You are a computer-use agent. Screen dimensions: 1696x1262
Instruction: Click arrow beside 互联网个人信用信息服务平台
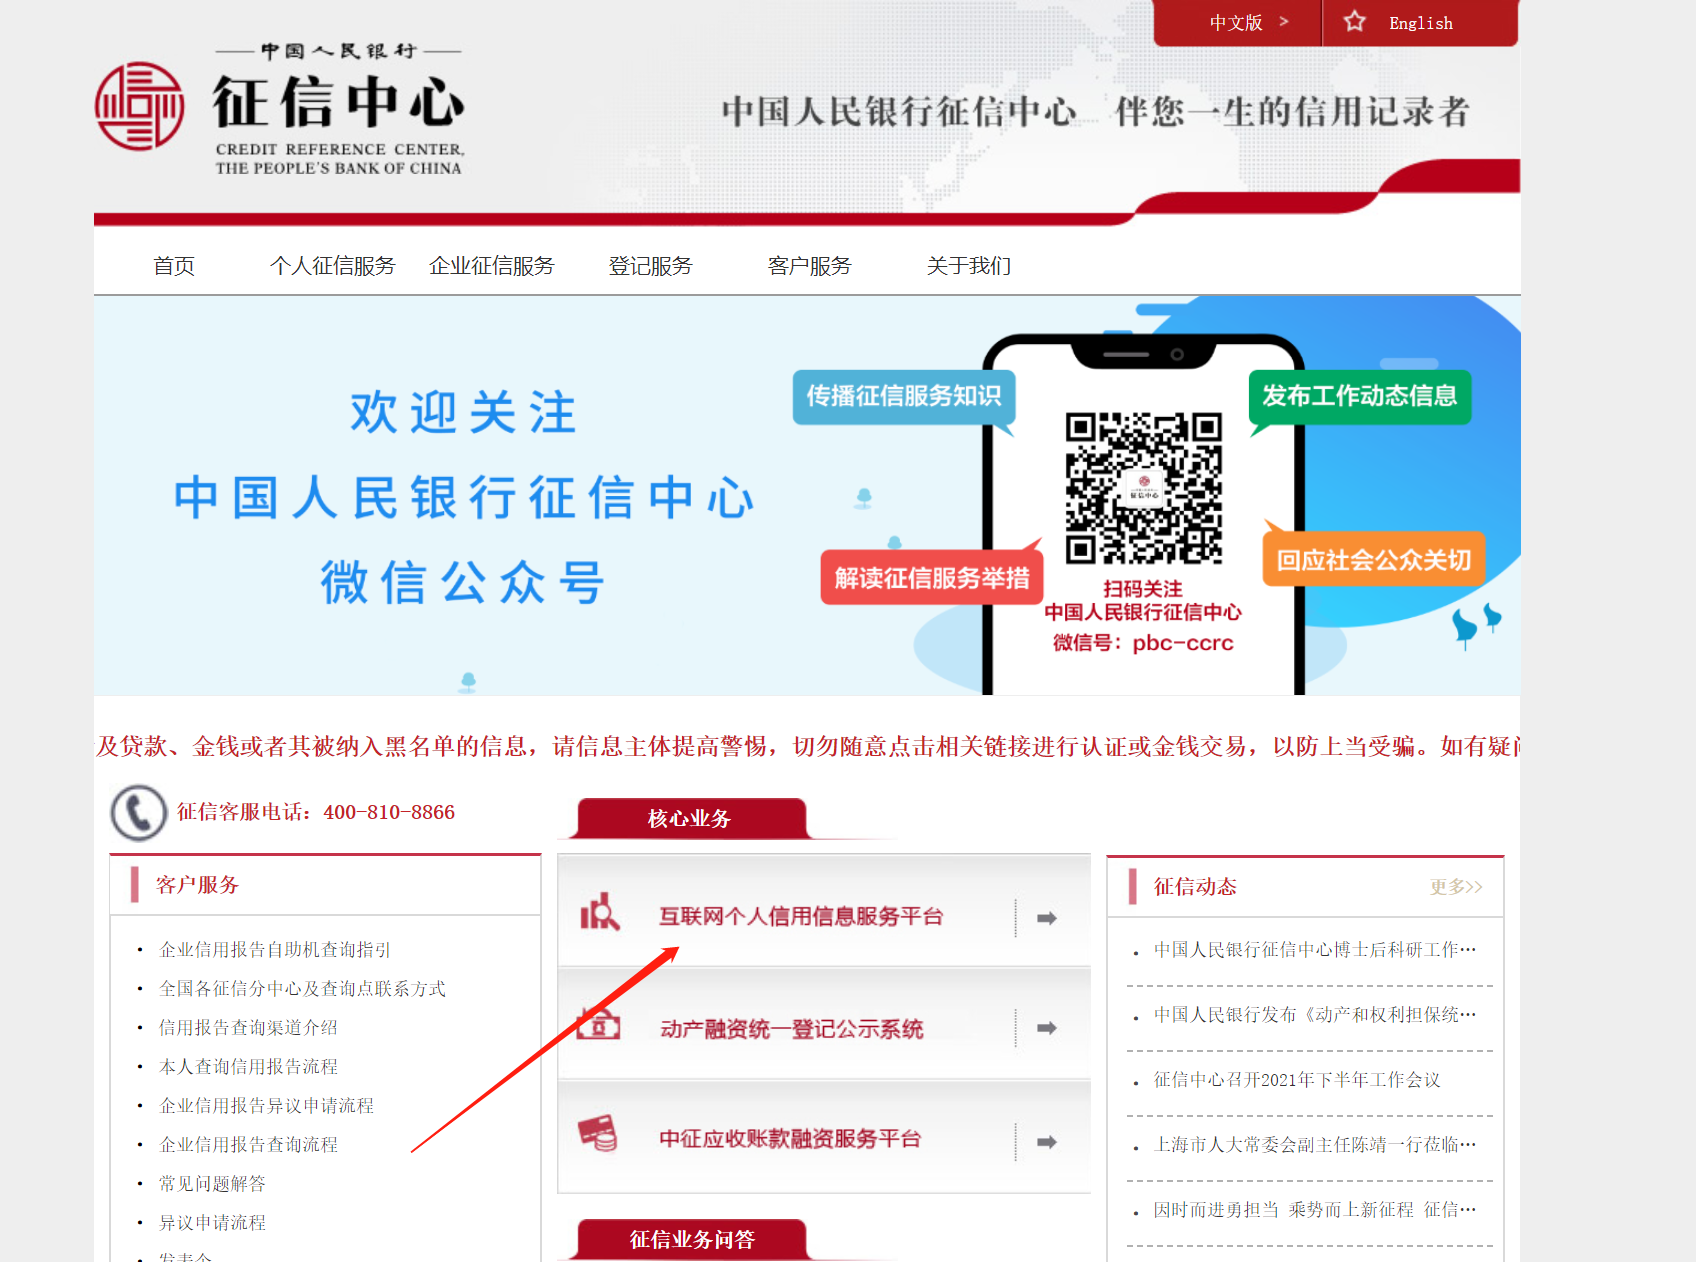coord(1047,918)
